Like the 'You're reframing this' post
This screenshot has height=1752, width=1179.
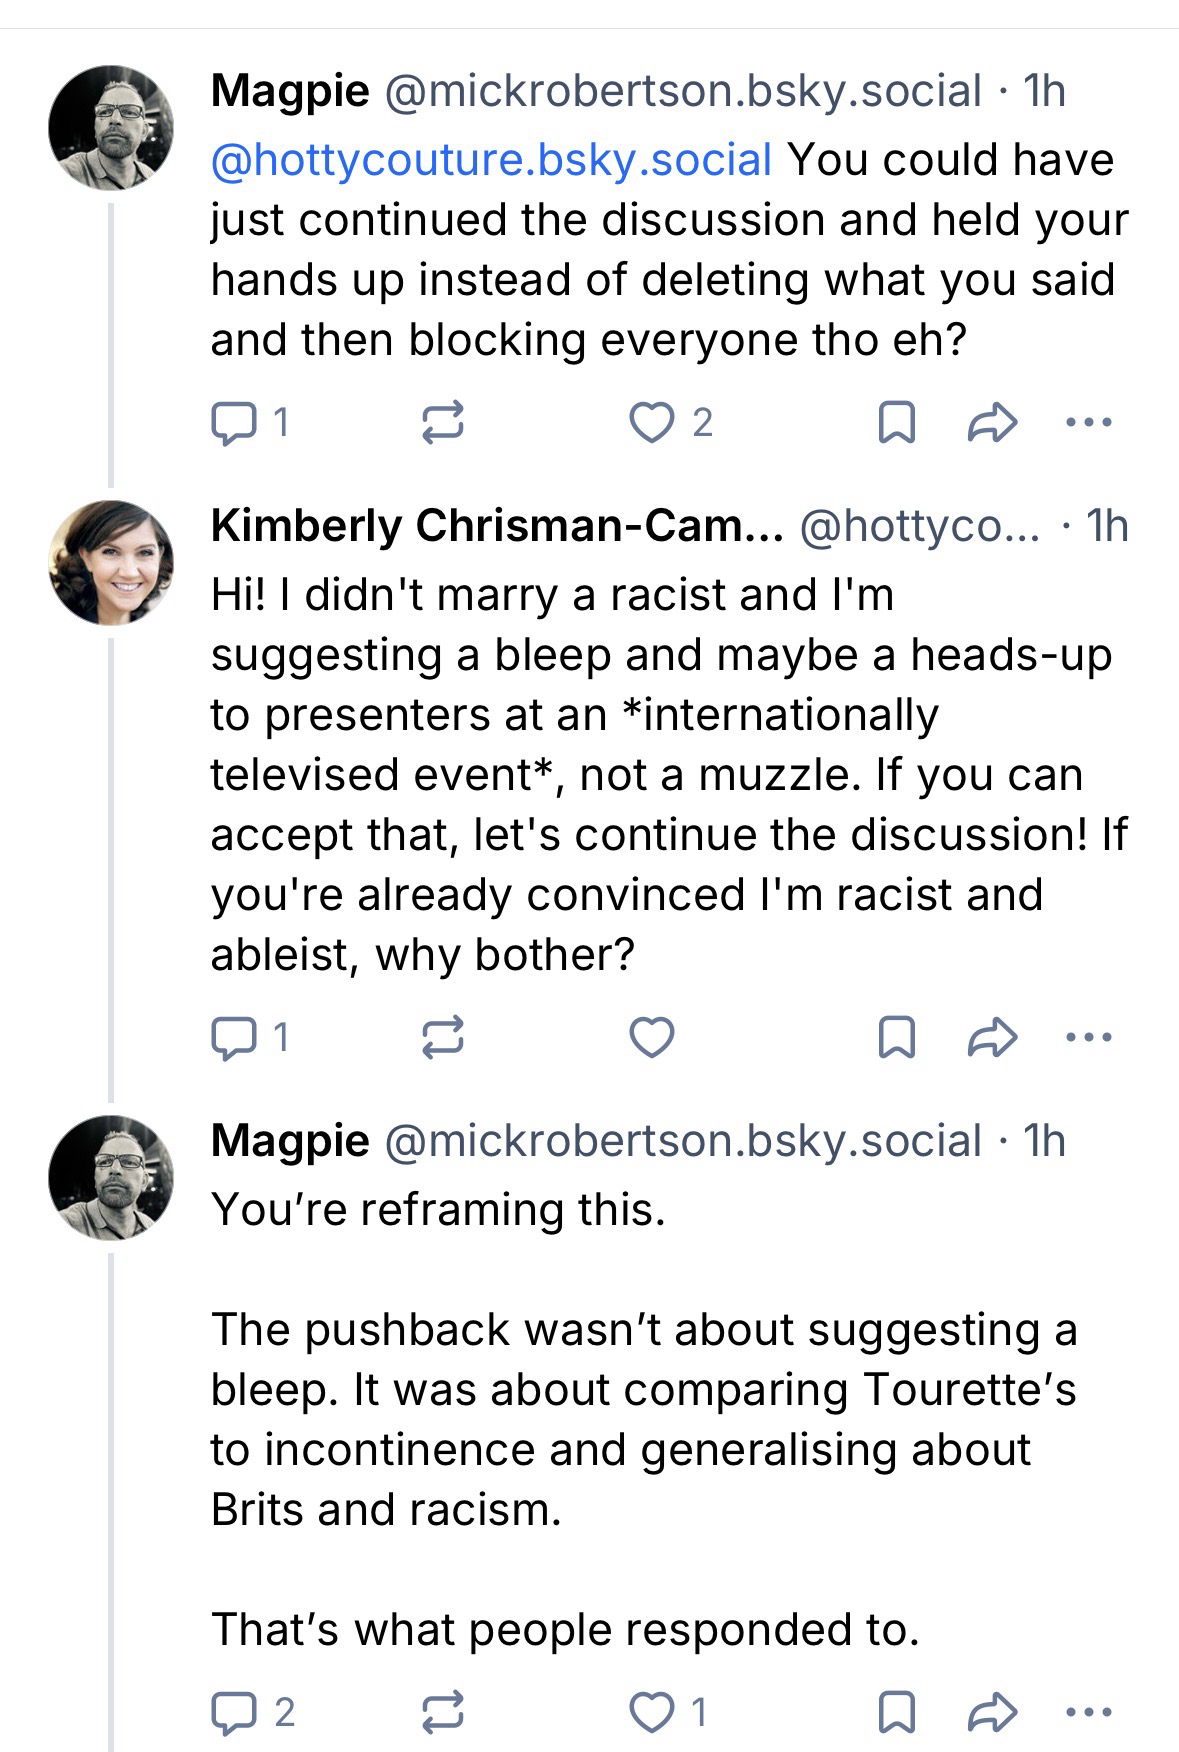(x=652, y=1713)
